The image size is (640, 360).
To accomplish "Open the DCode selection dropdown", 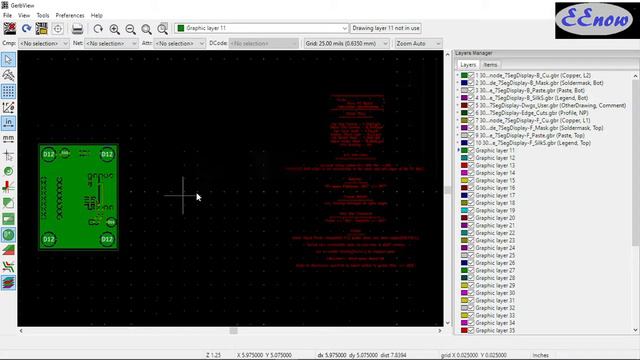I will 263,43.
